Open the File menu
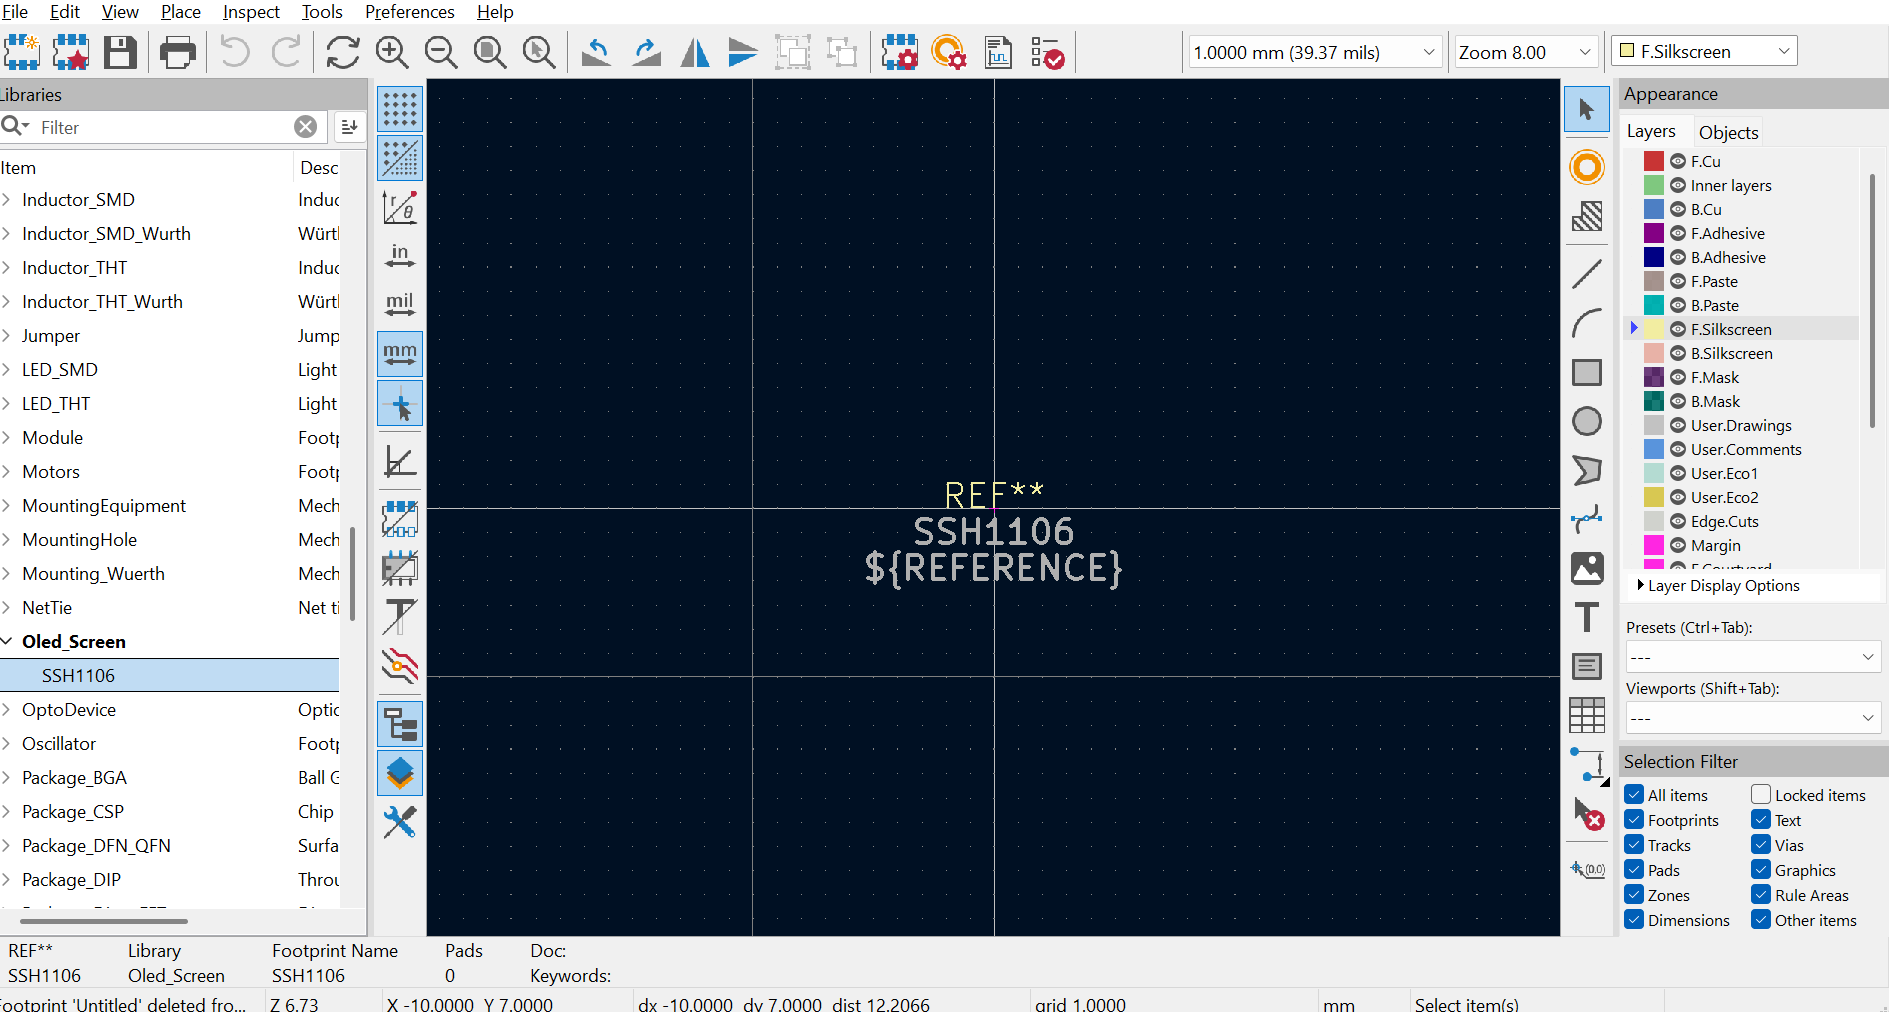 pos(15,12)
